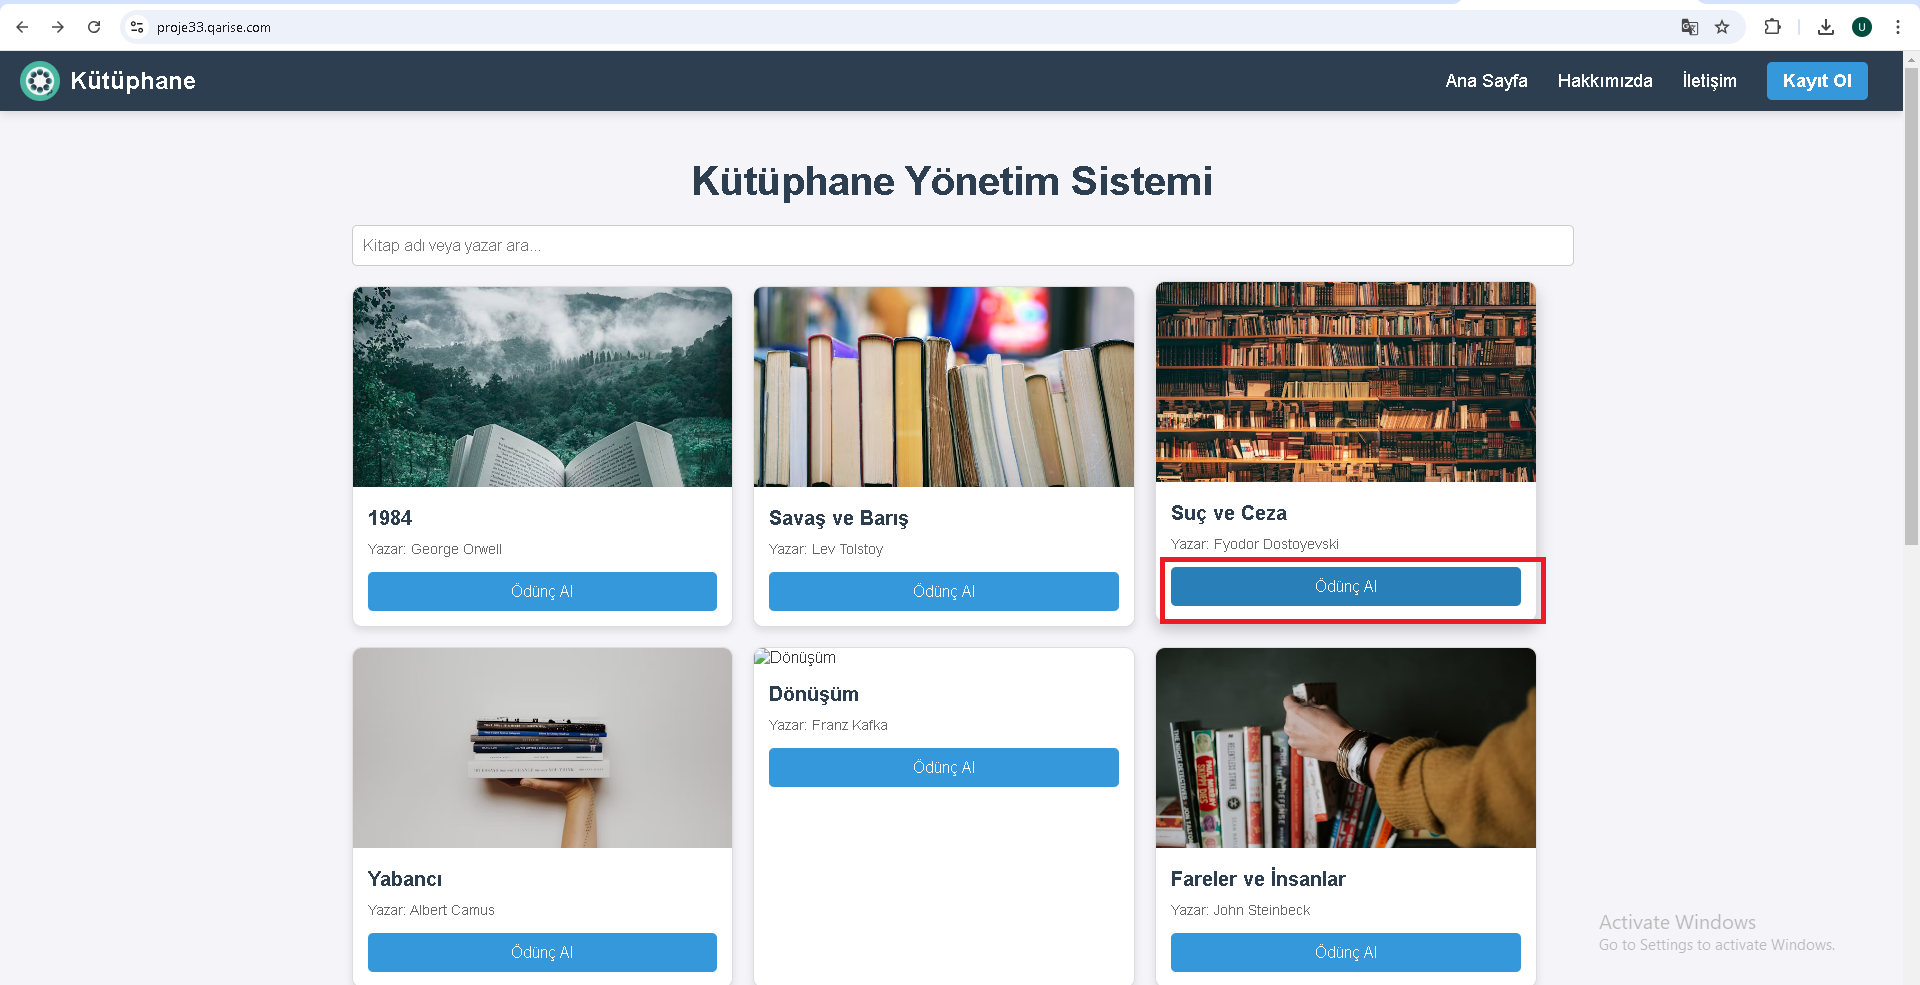Borrow Savaş ve Barış with Ödünç Al
This screenshot has height=985, width=1920.
coord(943,591)
